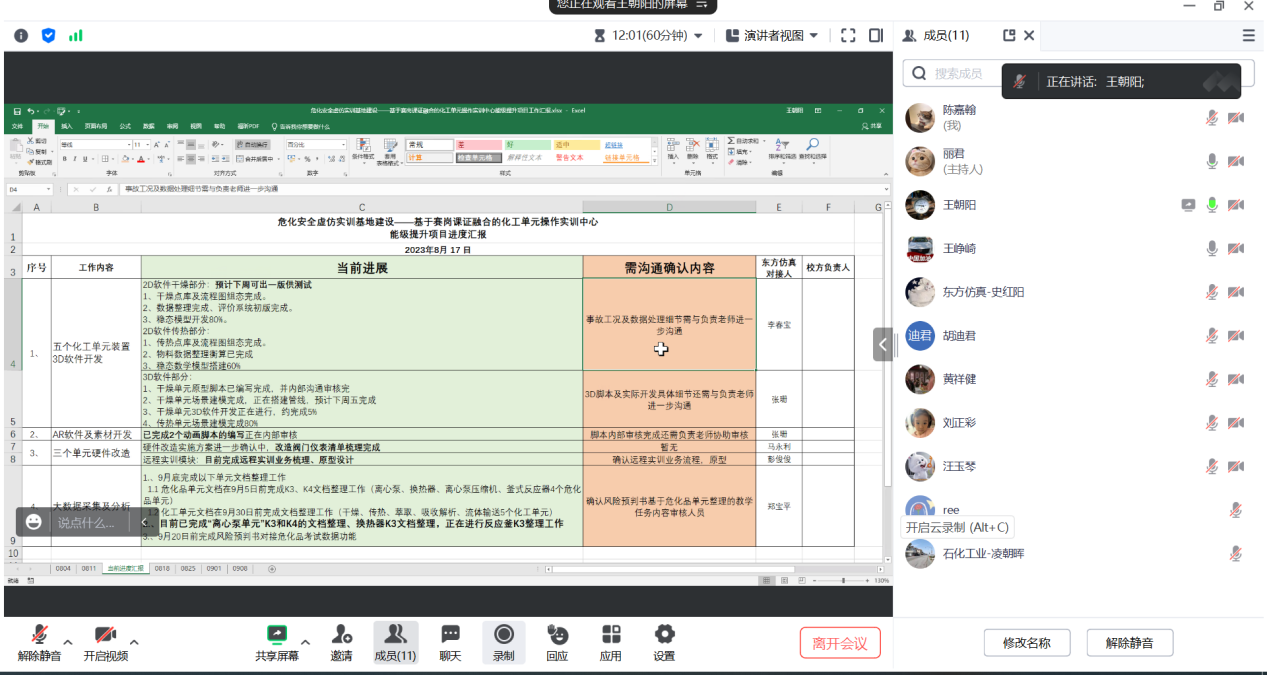
Task: Check the green network signal icon
Action: pyautogui.click(x=76, y=35)
